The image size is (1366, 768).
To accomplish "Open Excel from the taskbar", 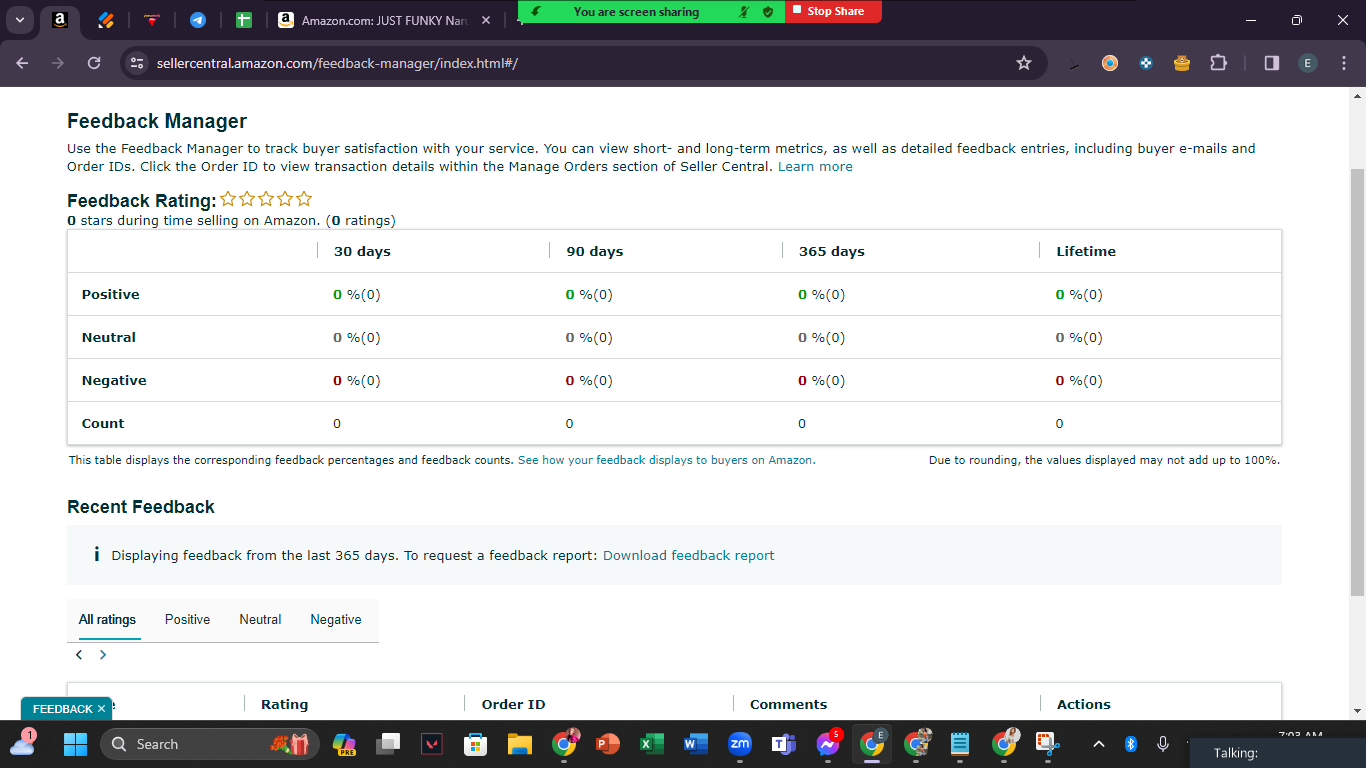I will [652, 744].
